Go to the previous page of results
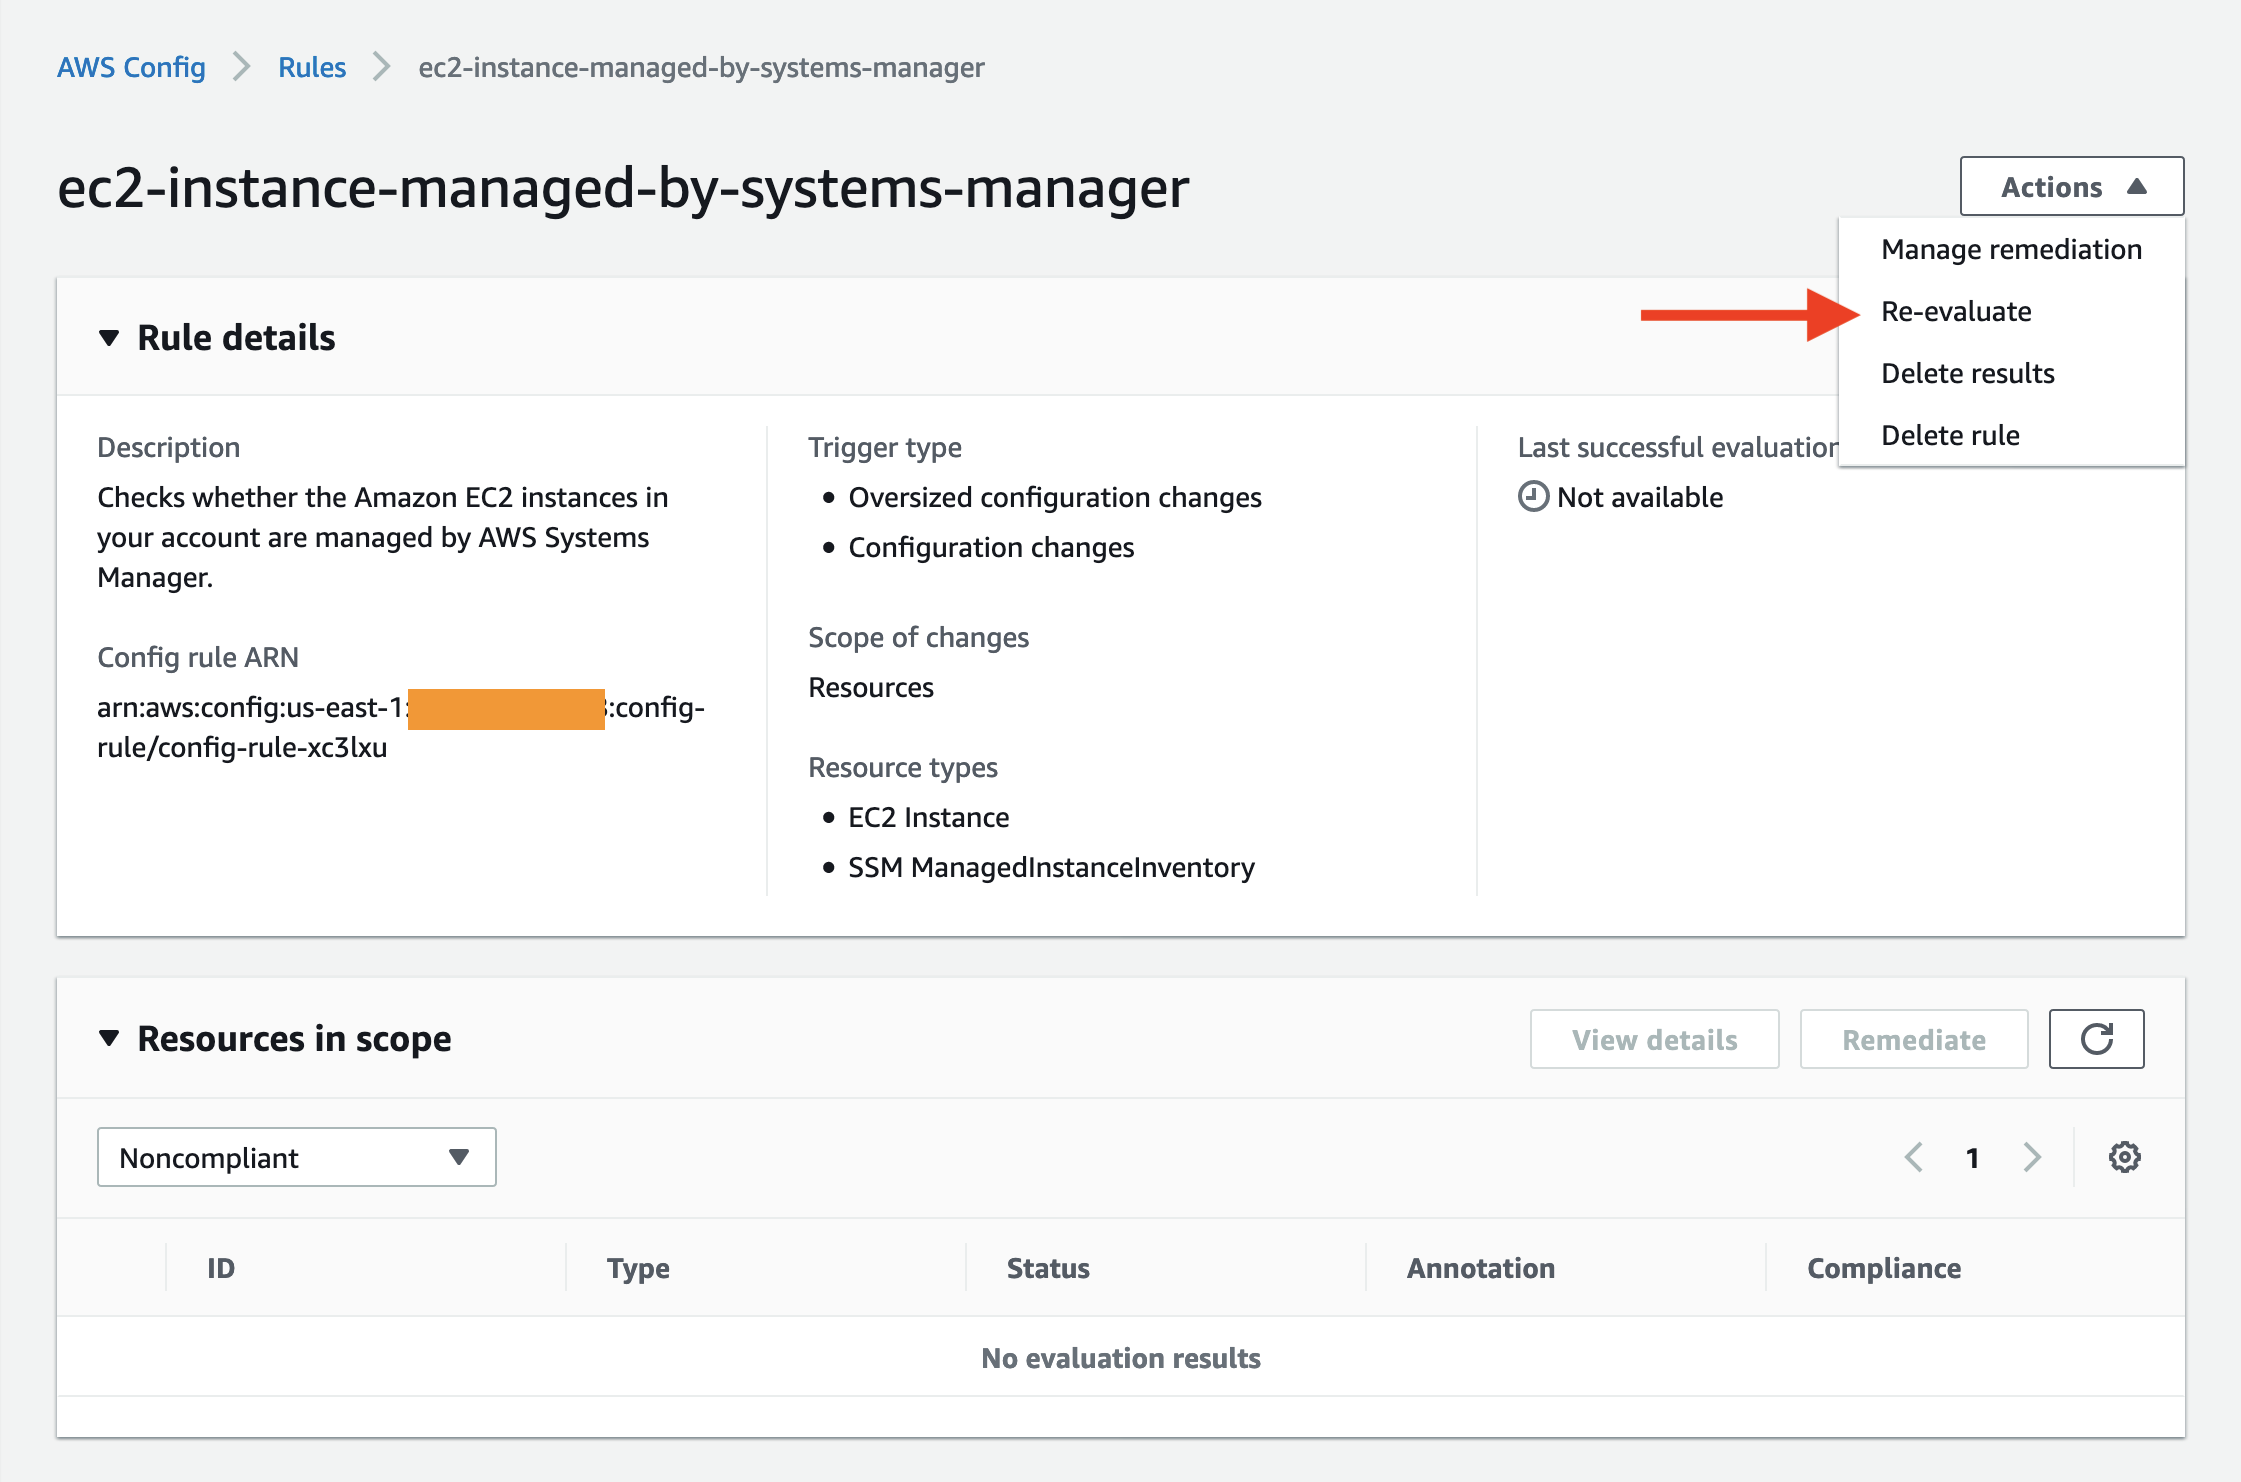Viewport: 2241px width, 1482px height. coord(1914,1157)
